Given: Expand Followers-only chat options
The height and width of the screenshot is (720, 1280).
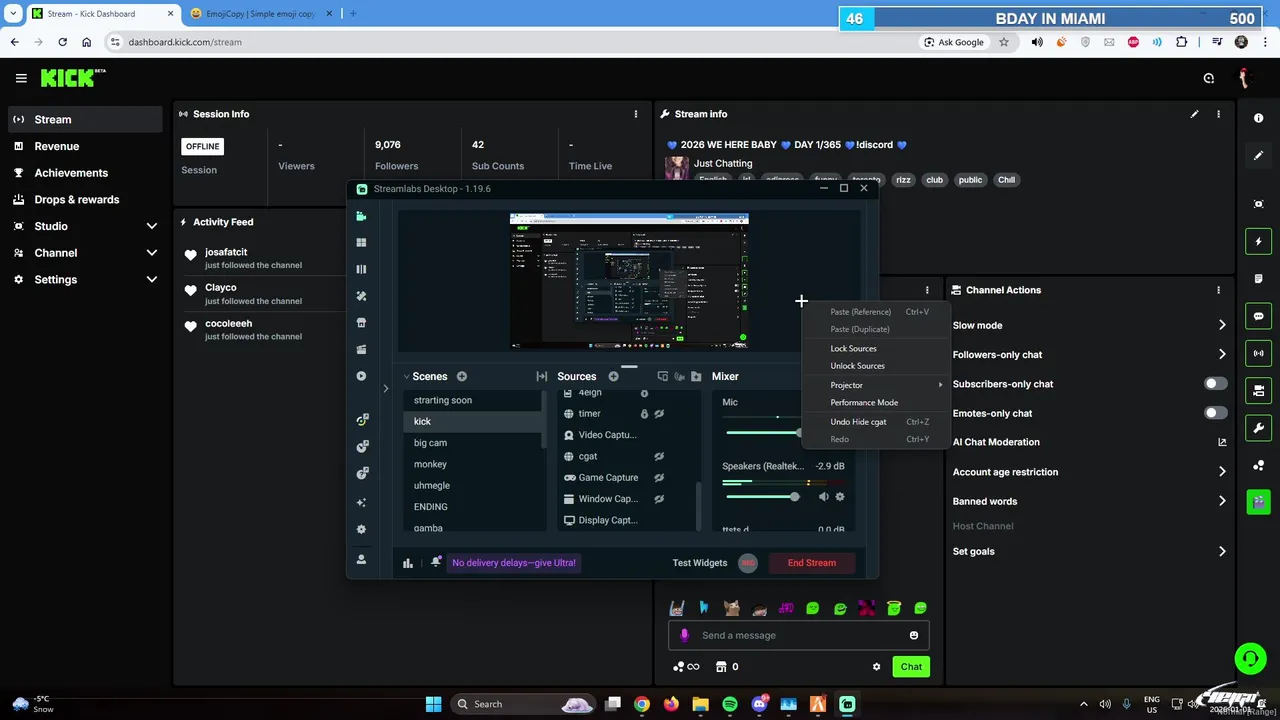Looking at the screenshot, I should tap(1222, 354).
